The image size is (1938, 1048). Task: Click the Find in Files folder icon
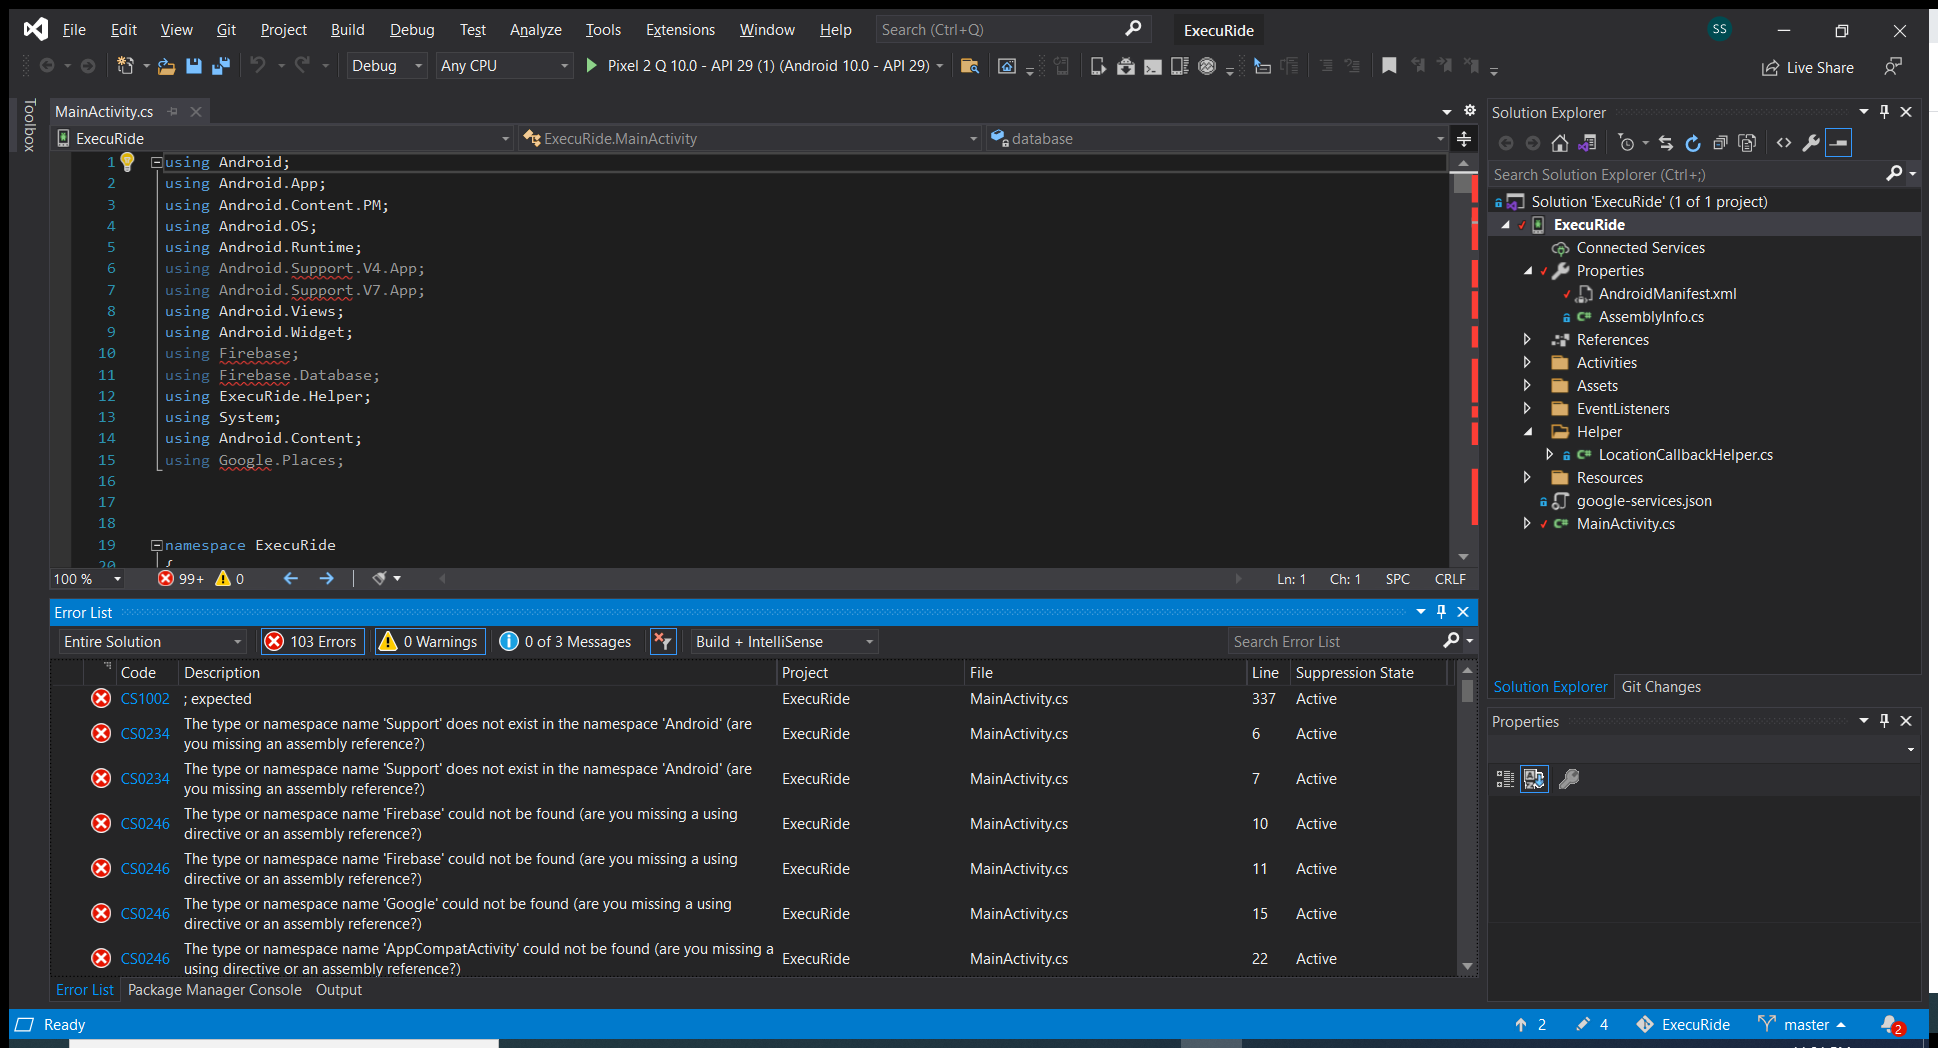[x=969, y=66]
